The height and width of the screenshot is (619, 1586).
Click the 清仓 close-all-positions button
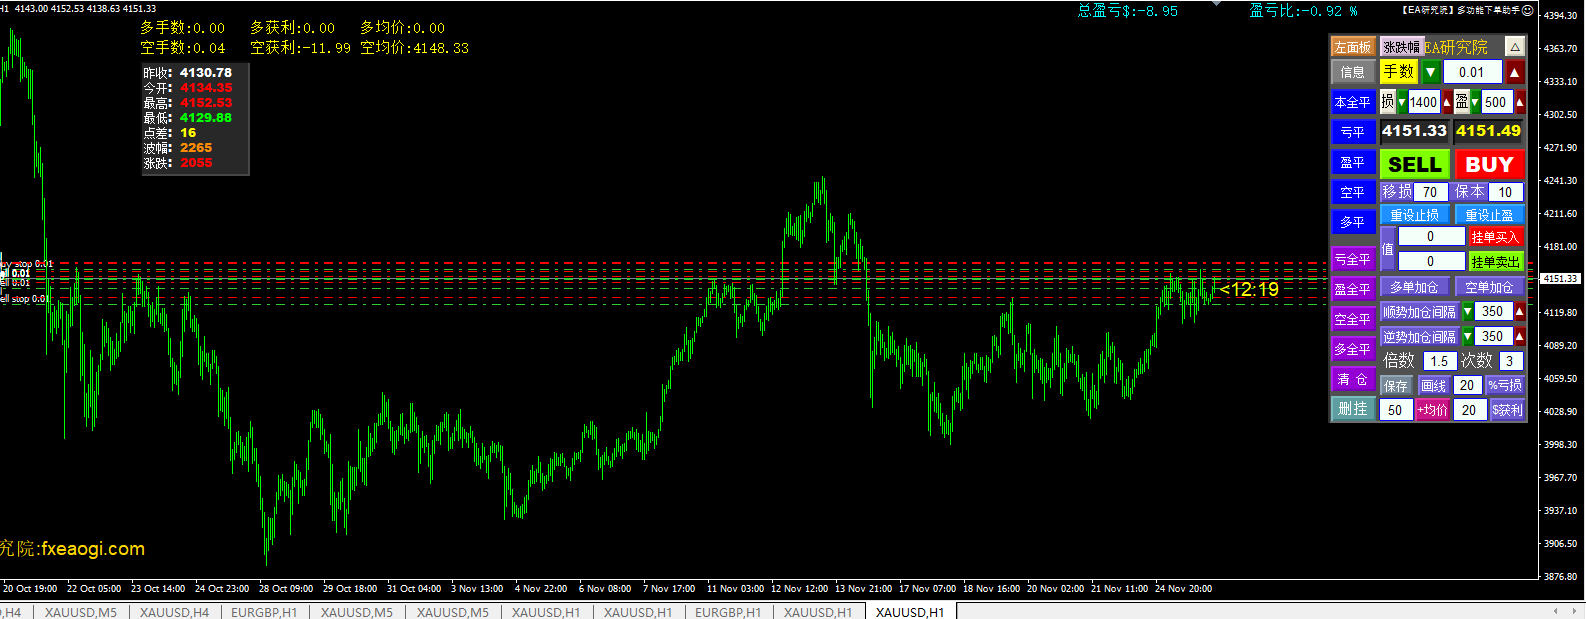point(1352,379)
